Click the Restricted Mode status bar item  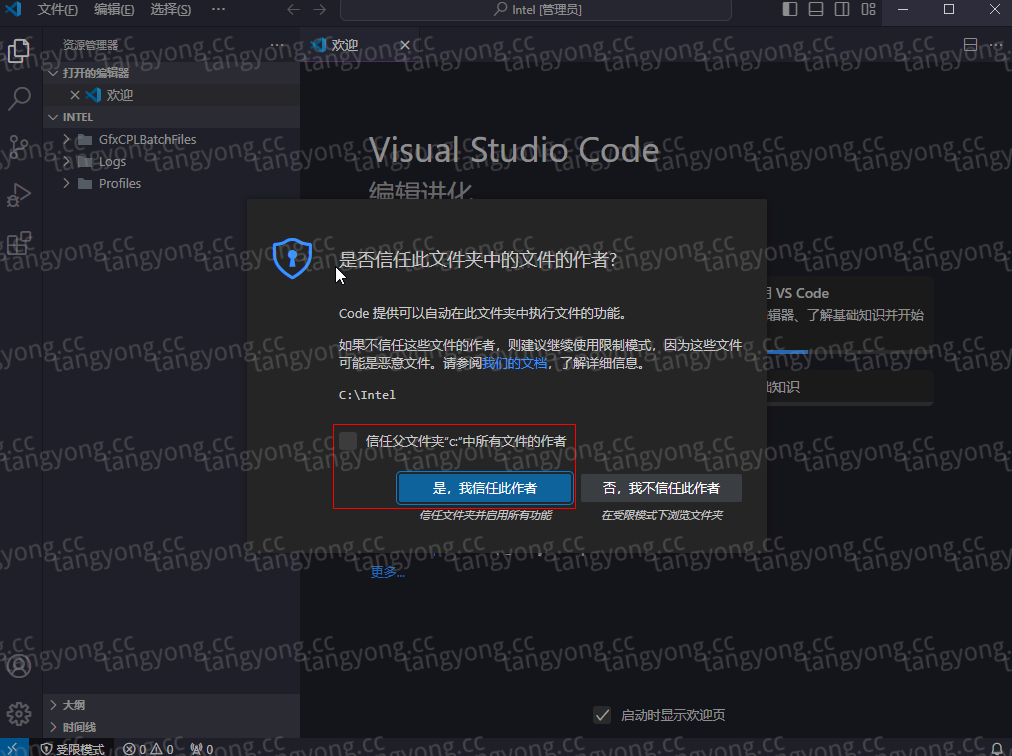pos(72,748)
